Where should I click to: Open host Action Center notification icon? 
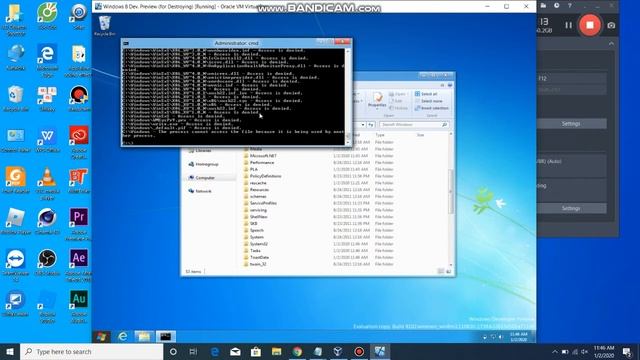click(627, 351)
